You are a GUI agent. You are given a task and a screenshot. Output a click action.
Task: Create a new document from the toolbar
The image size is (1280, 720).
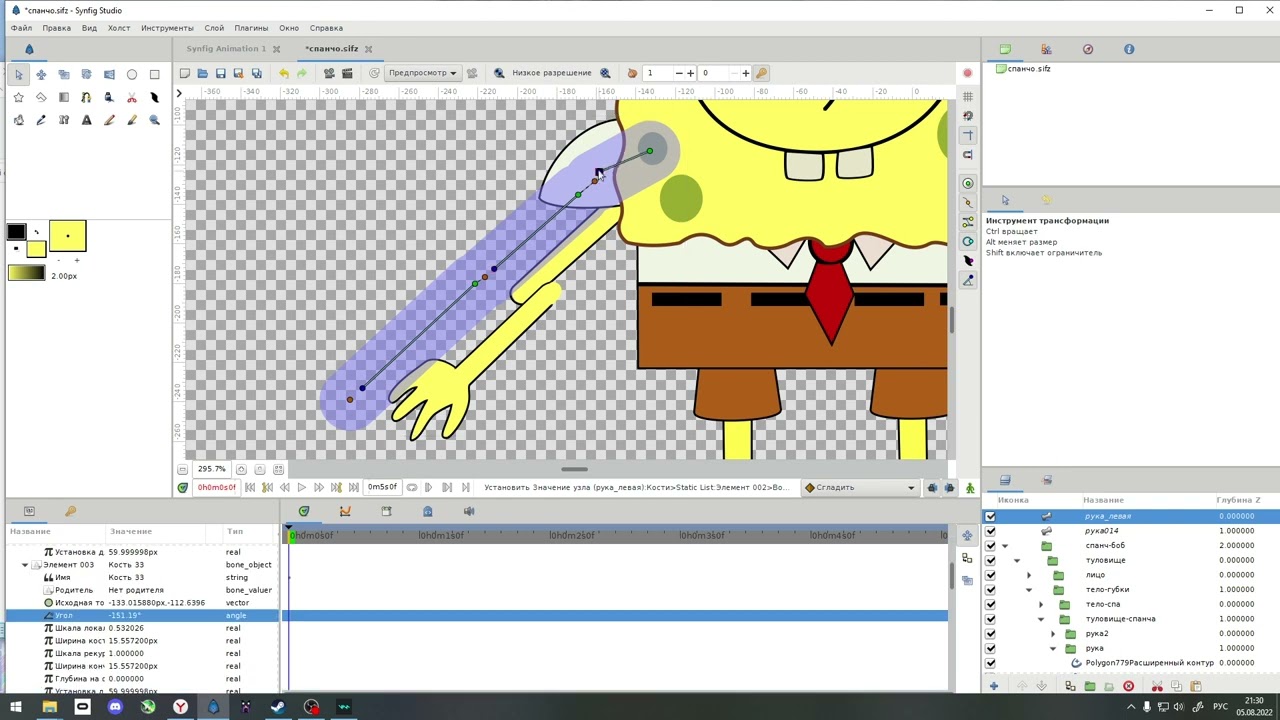click(x=184, y=73)
